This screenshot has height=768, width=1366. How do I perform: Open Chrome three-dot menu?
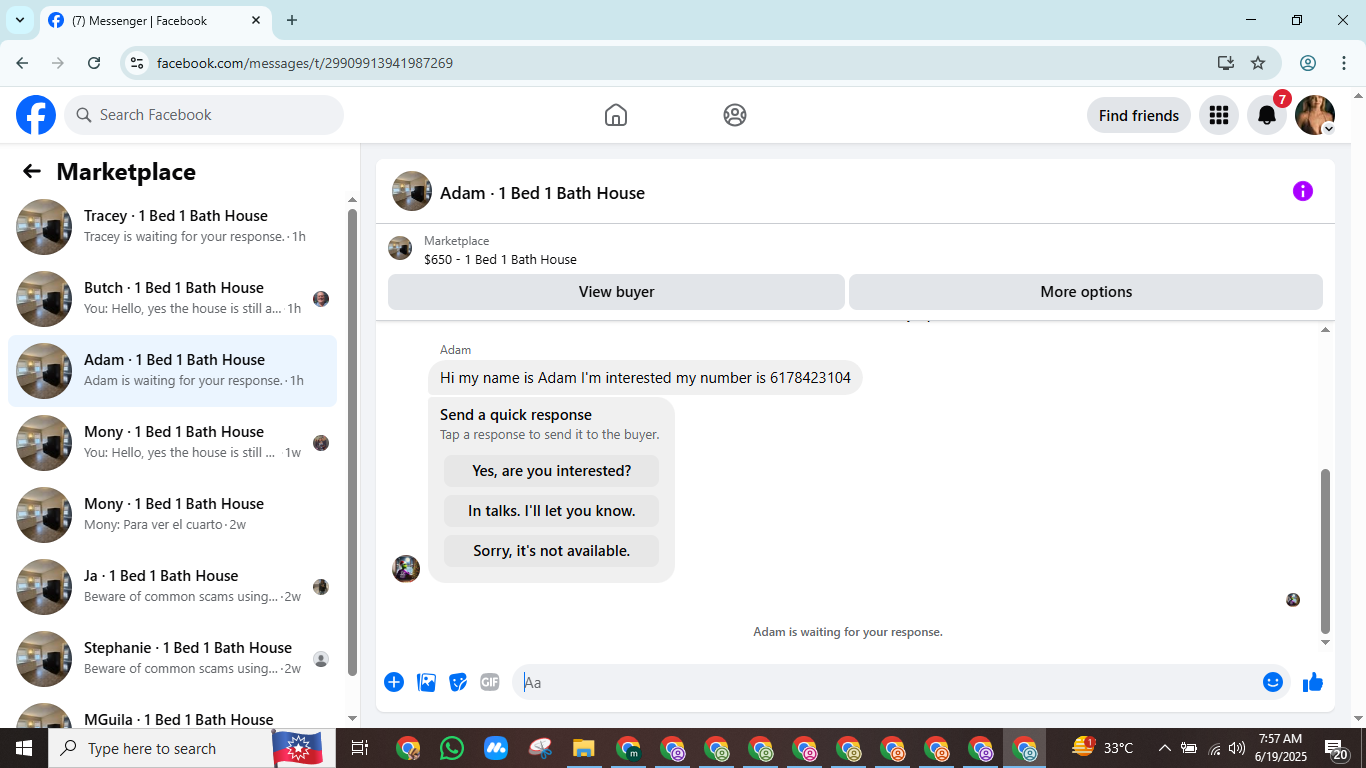(x=1343, y=63)
